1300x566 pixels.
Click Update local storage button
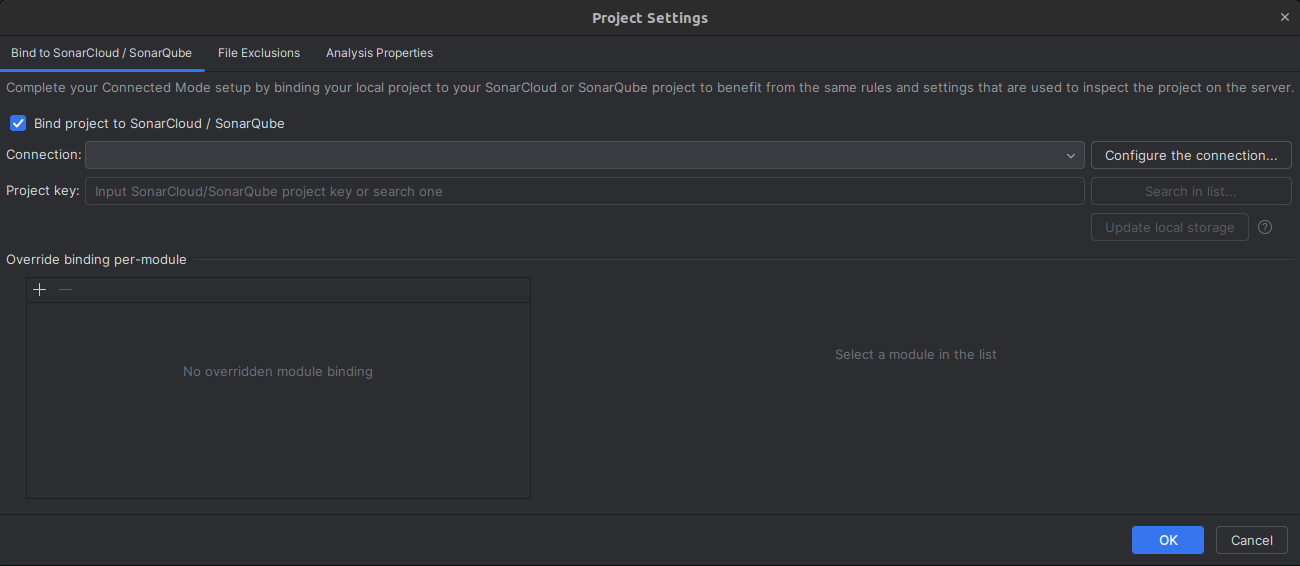[1170, 227]
